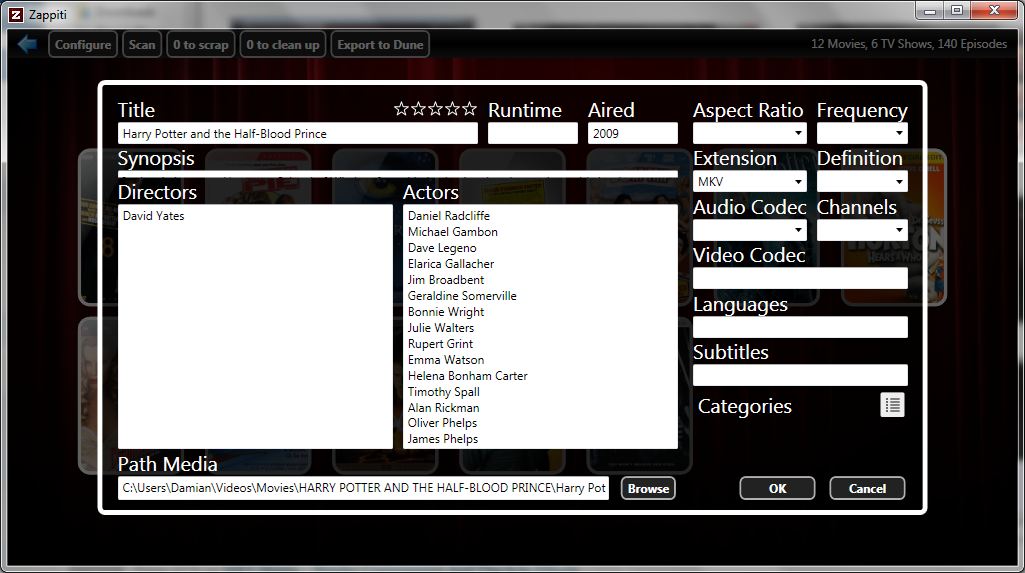Image resolution: width=1025 pixels, height=573 pixels.
Task: Select actor Helena Bonham Carter
Action: pyautogui.click(x=467, y=376)
